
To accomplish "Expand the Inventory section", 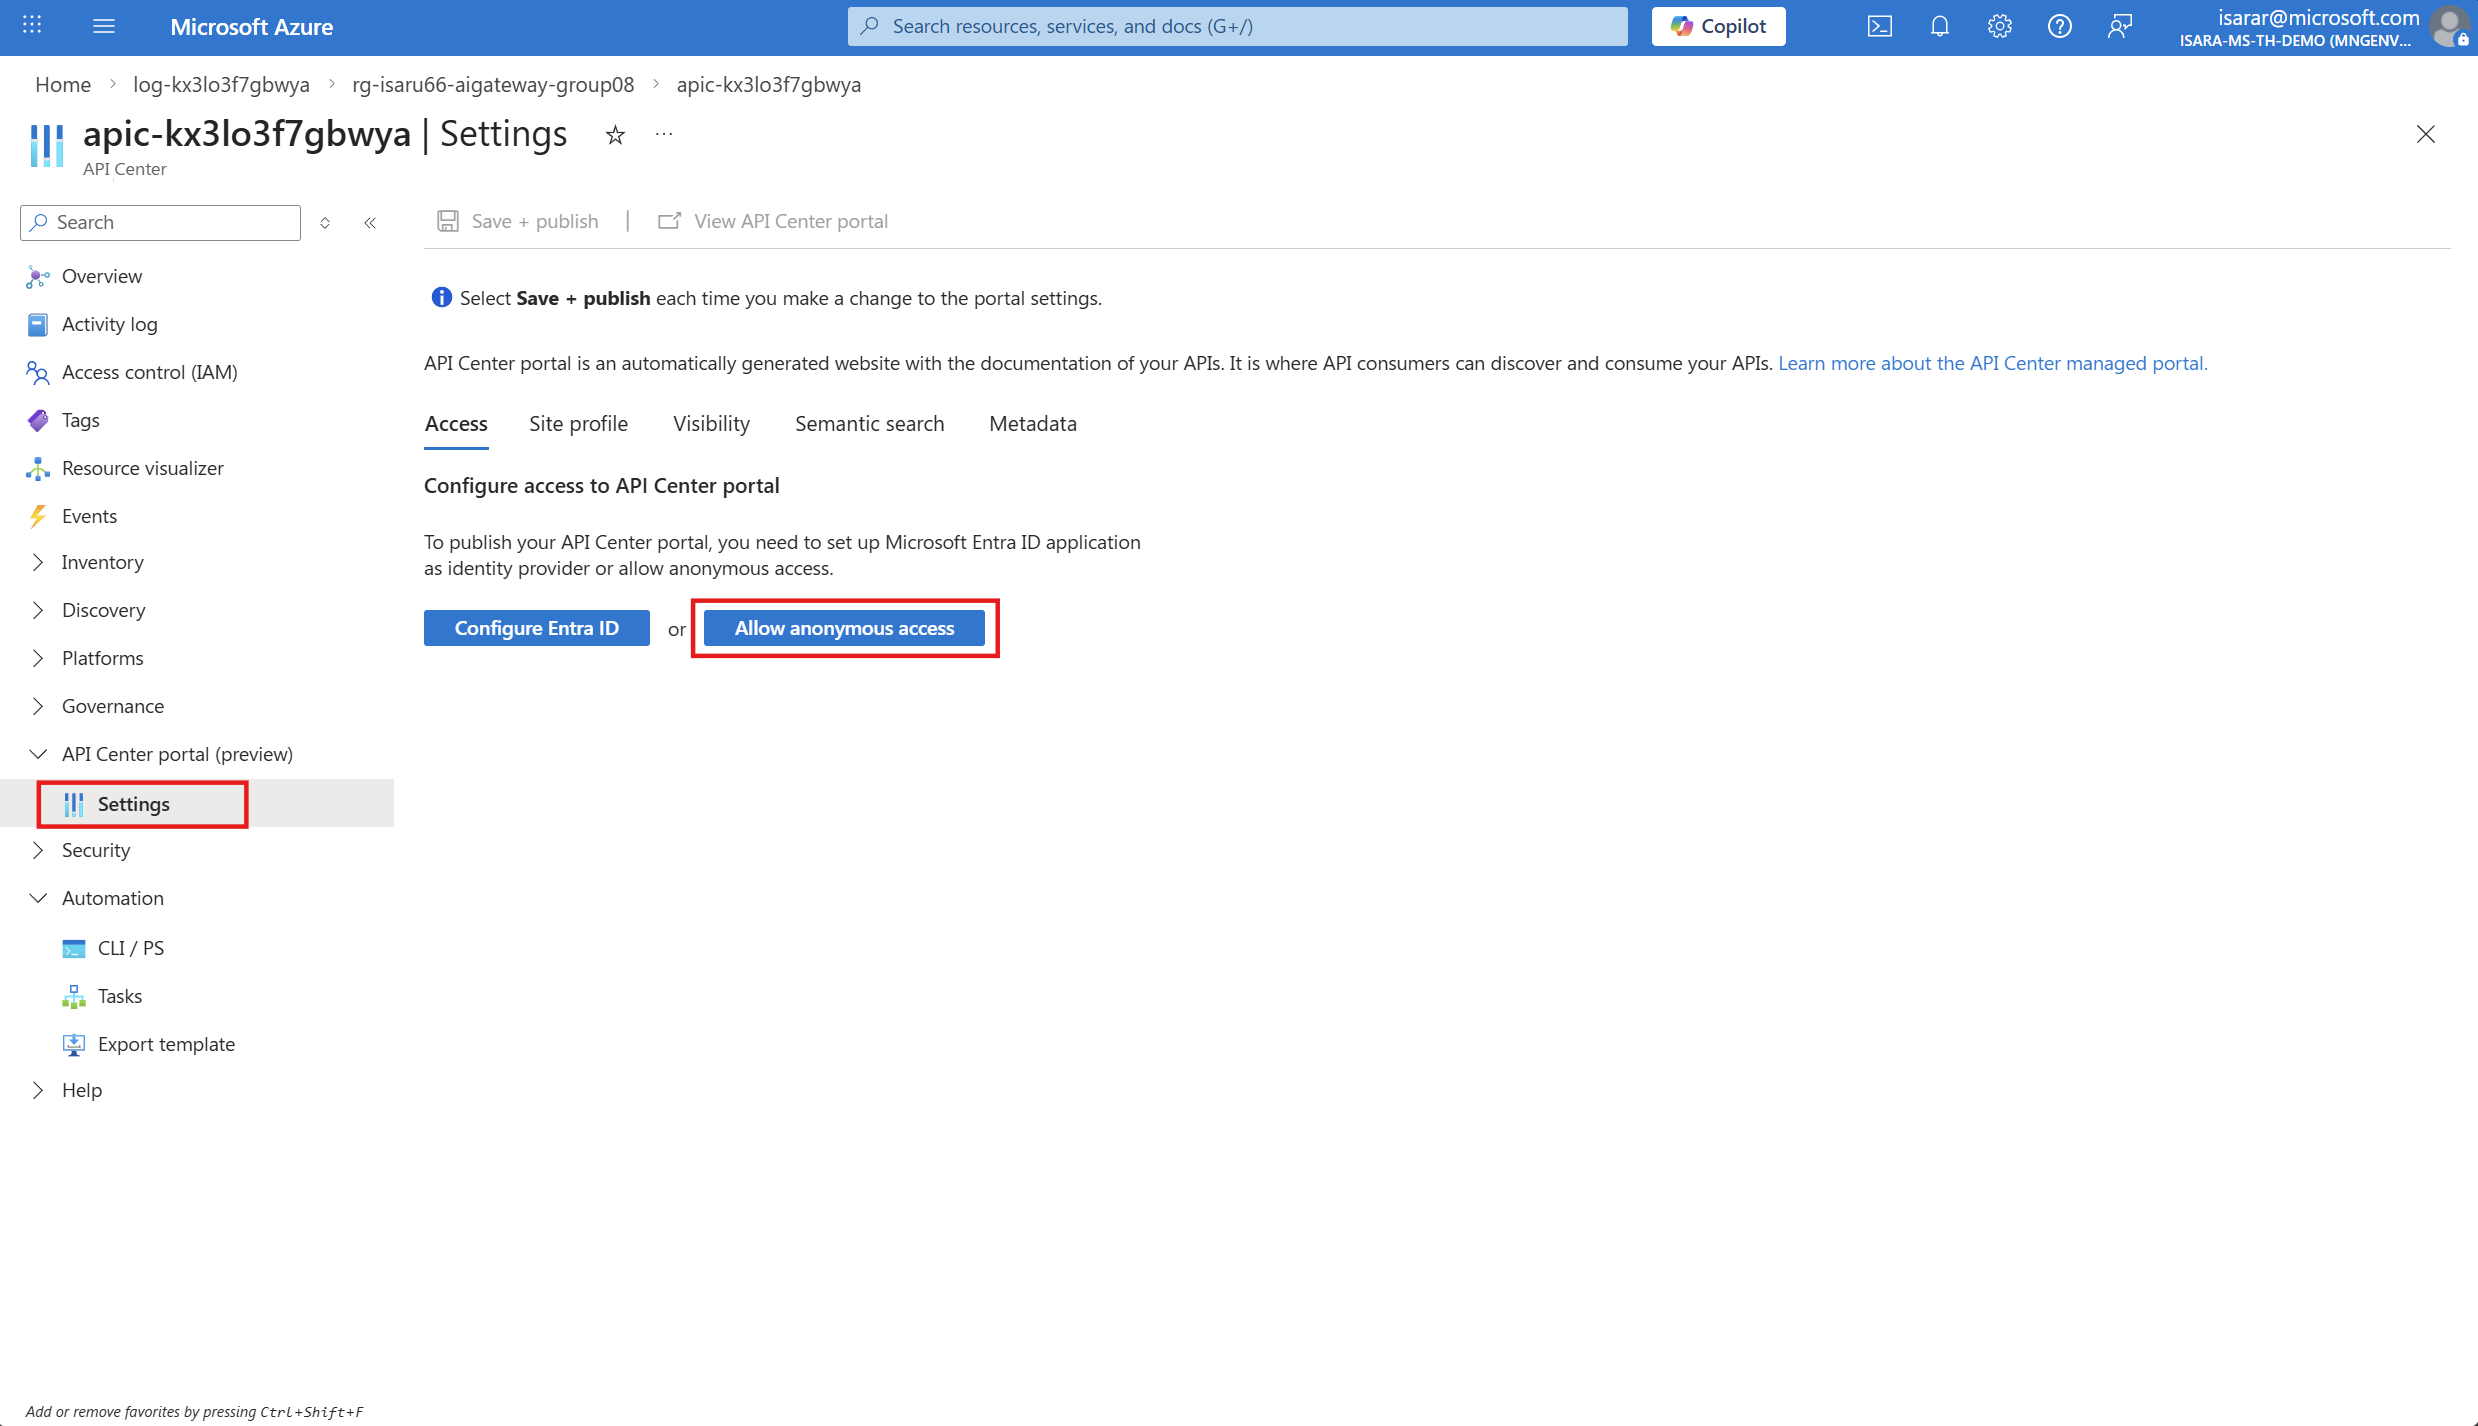I will click(x=102, y=562).
